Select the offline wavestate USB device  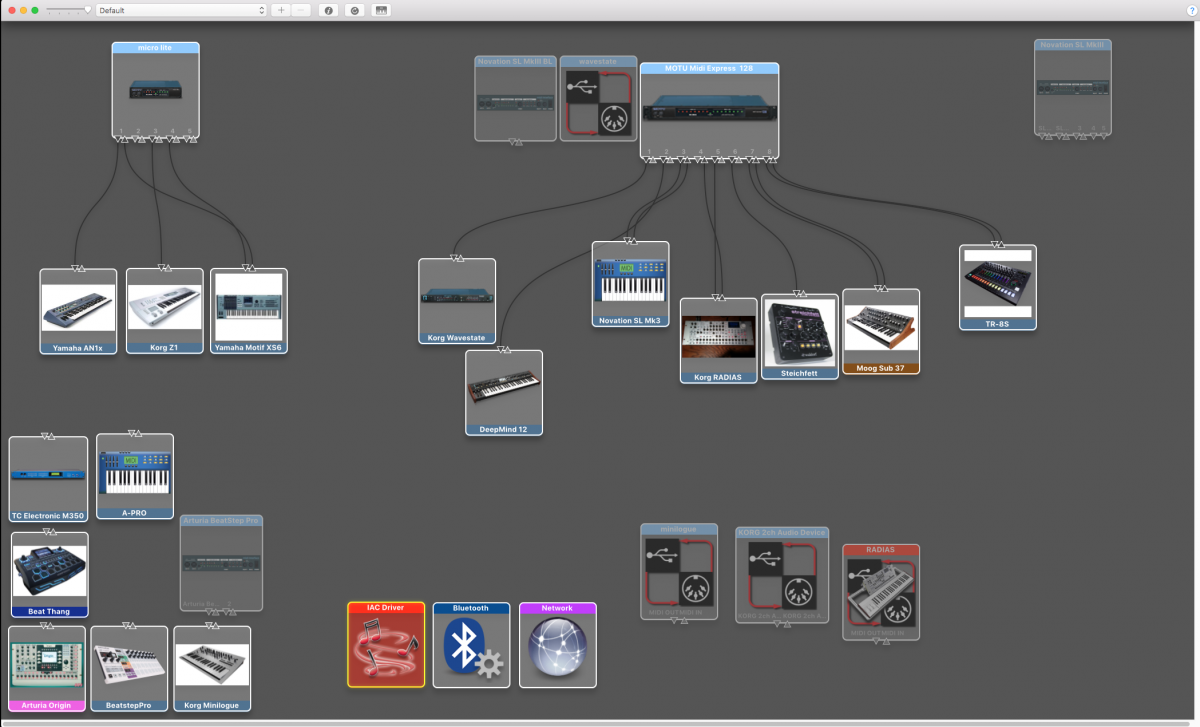pyautogui.click(x=598, y=98)
